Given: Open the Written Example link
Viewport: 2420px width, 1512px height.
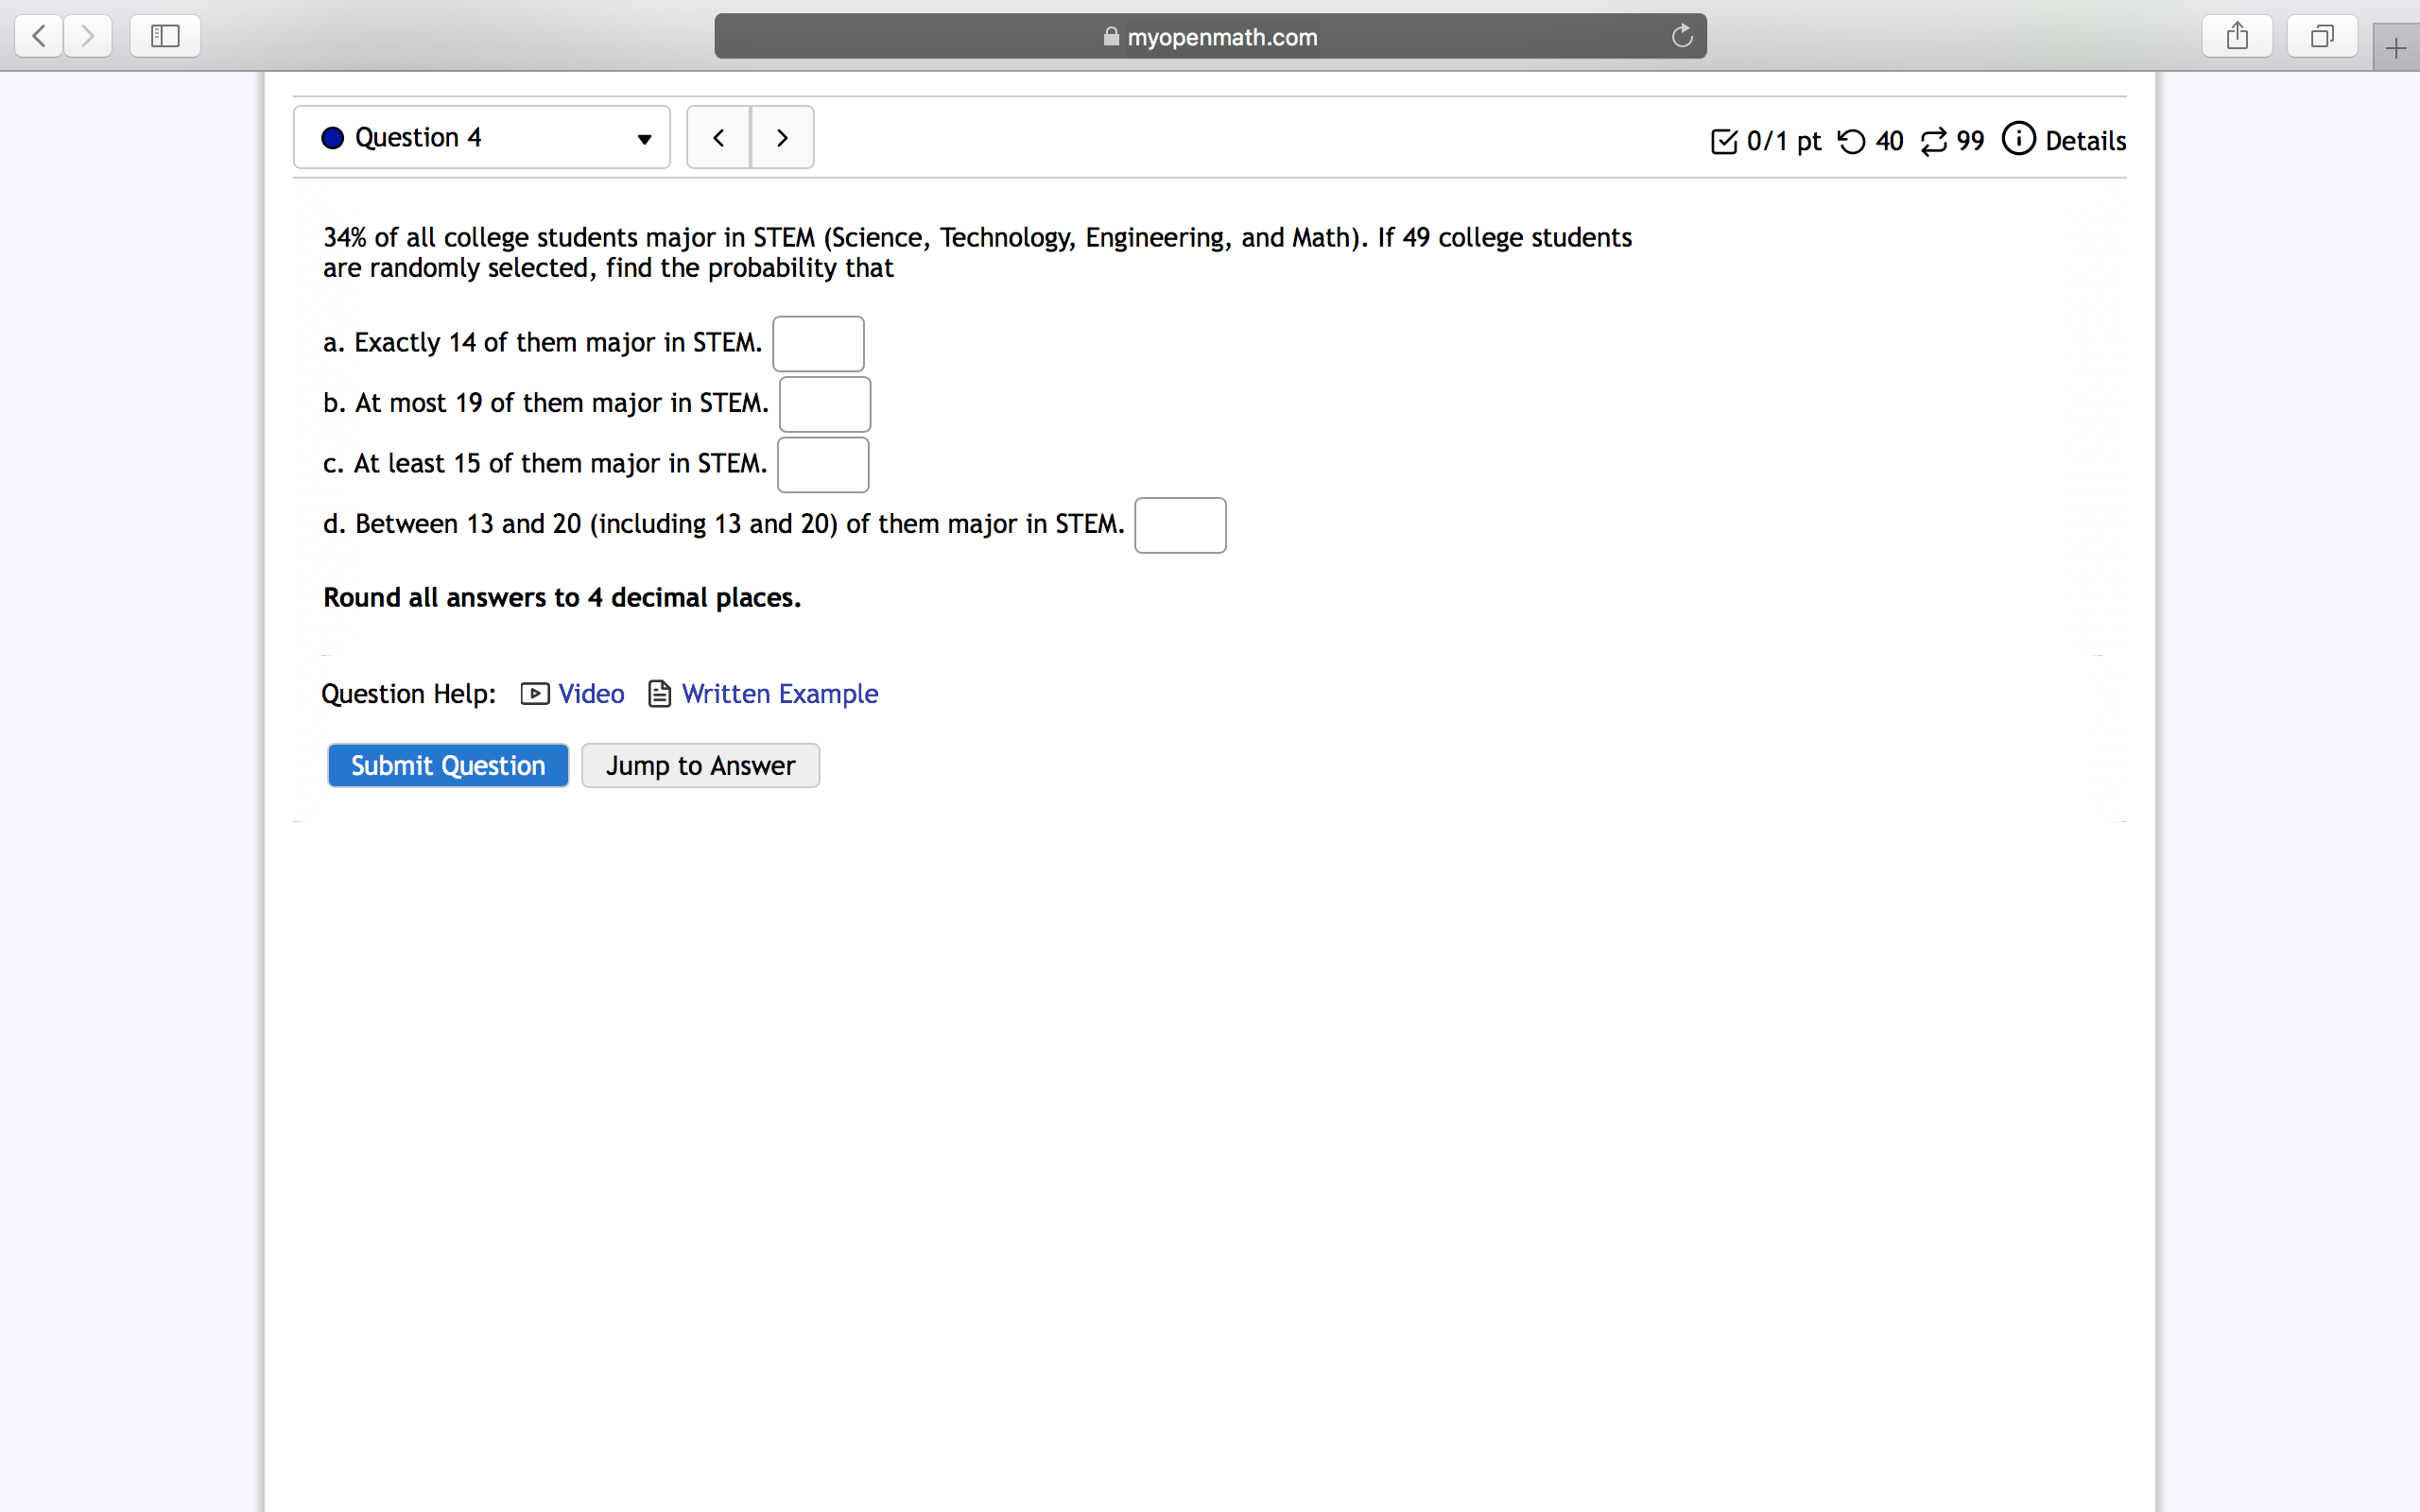Looking at the screenshot, I should click(x=779, y=694).
